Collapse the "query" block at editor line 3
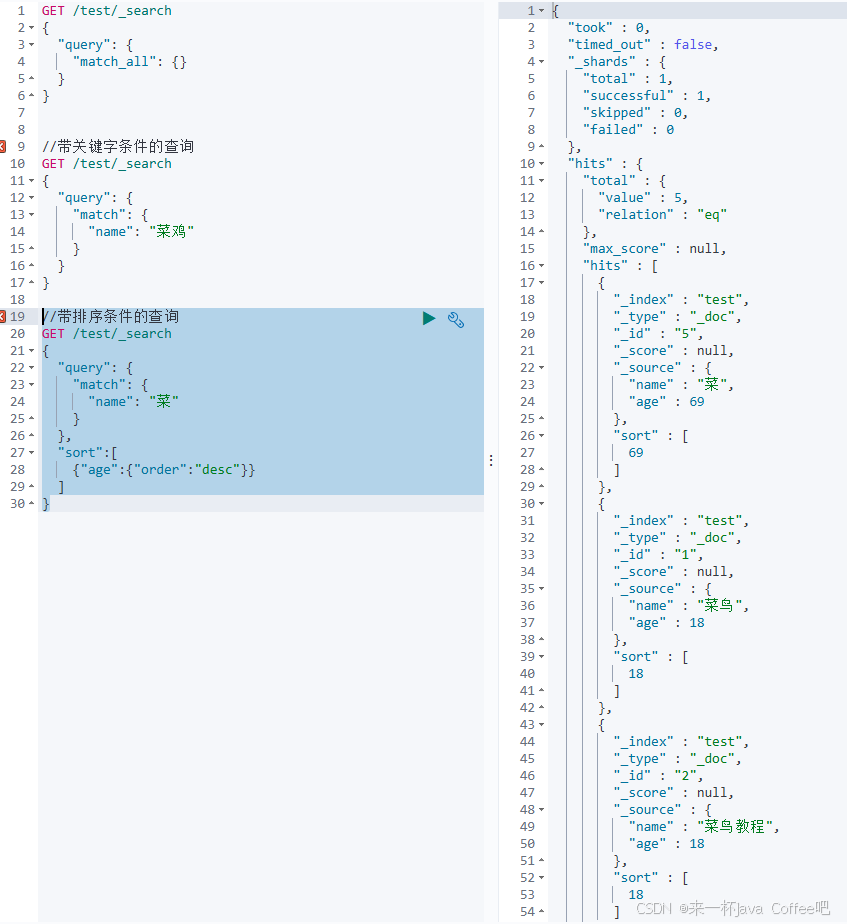847x924 pixels. (x=32, y=45)
